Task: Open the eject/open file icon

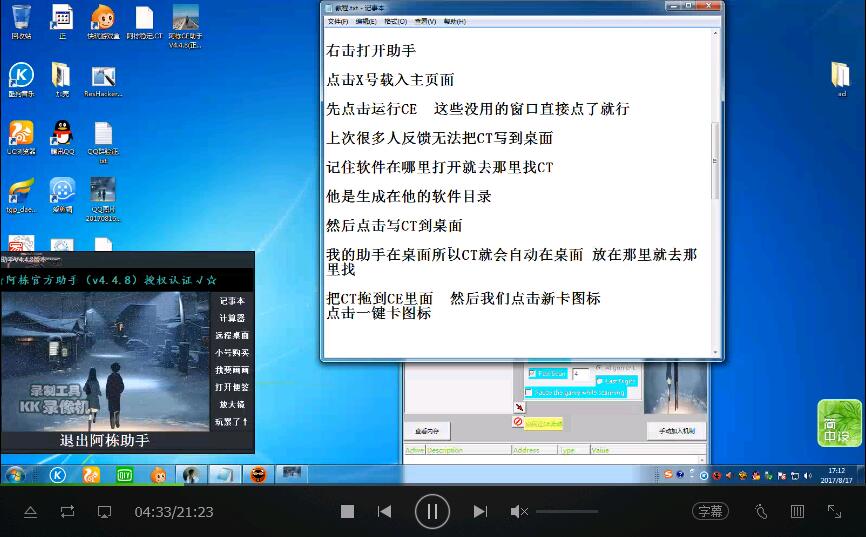Action: coord(30,511)
